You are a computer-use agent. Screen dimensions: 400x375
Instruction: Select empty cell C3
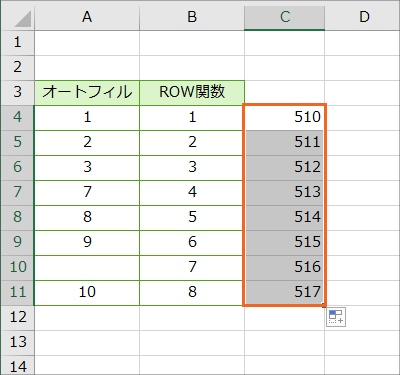click(284, 93)
